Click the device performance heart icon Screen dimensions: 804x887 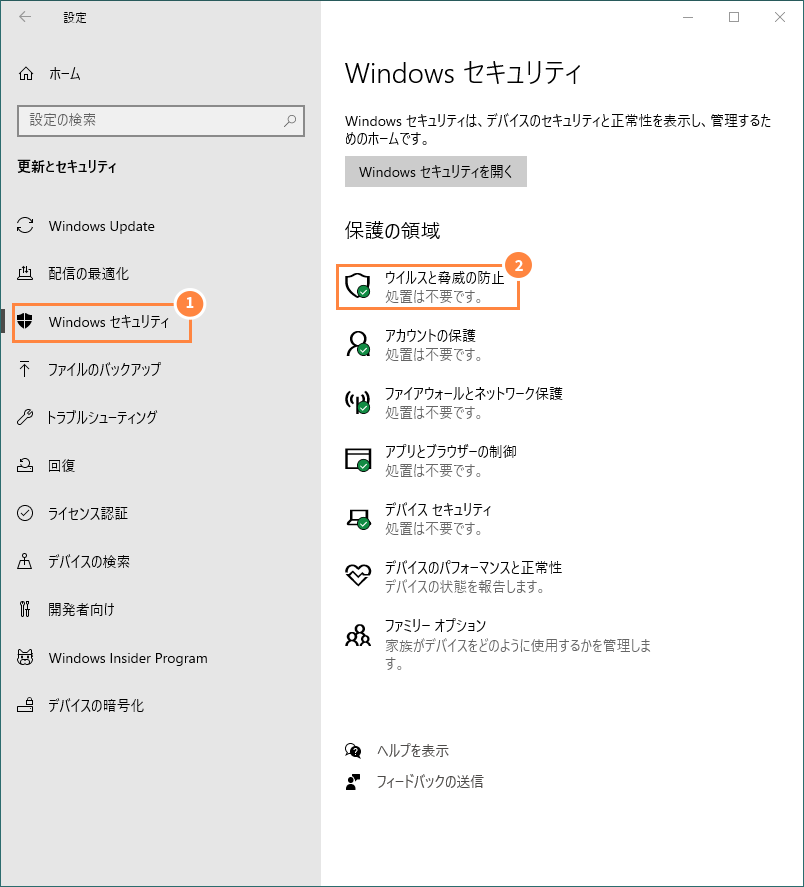(x=358, y=575)
